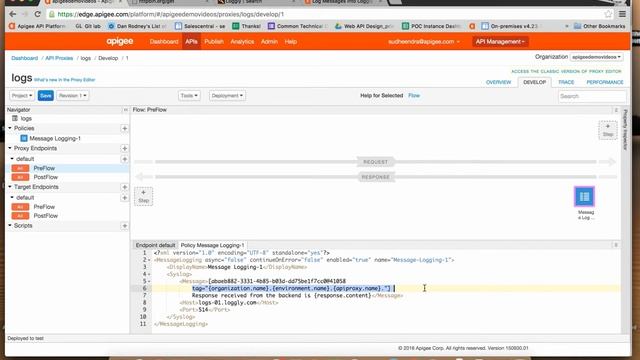The height and width of the screenshot is (360, 640).
Task: Collapse the Policies section
Action: (x=10, y=128)
